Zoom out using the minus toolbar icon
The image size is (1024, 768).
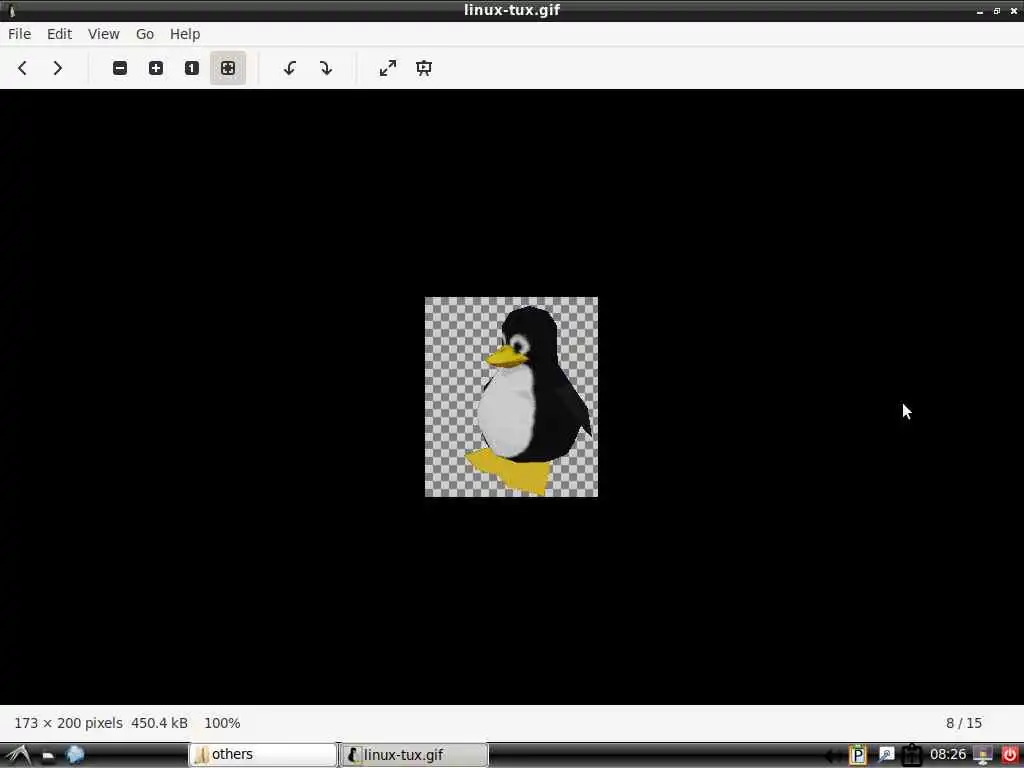click(120, 68)
